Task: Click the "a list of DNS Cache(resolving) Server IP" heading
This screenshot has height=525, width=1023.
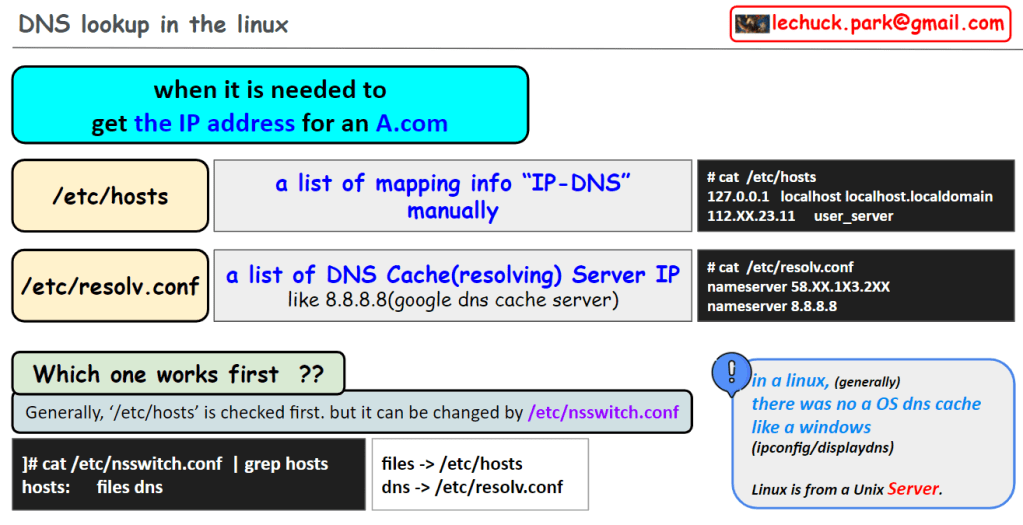Action: pos(453,275)
